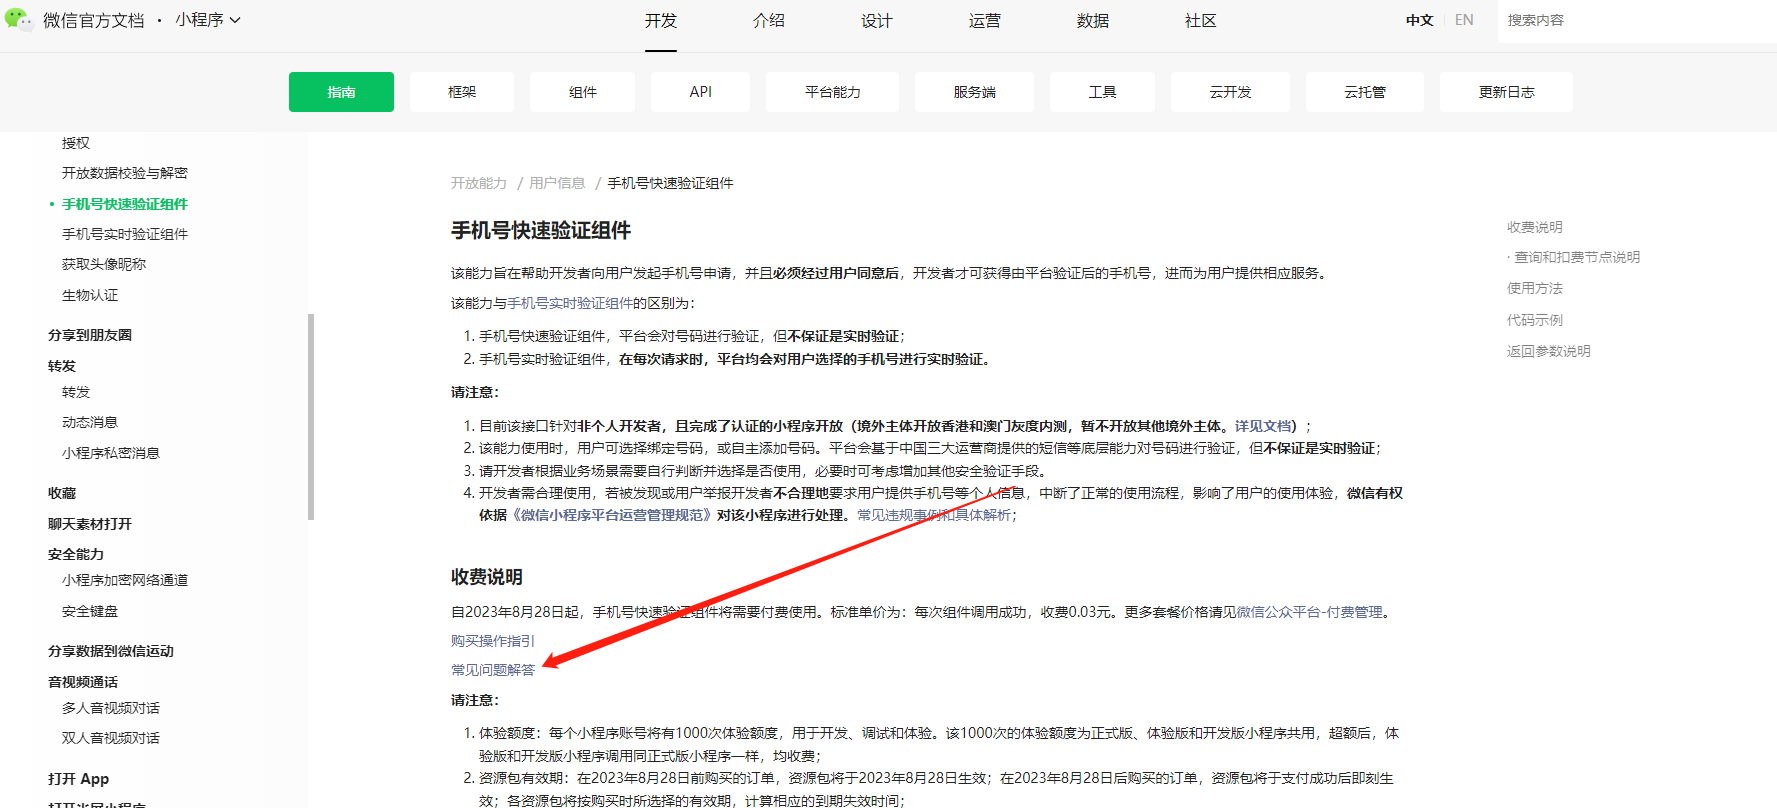Jump to 查询和扣费节点说明 in the outline
The height and width of the screenshot is (808, 1777).
[1577, 257]
